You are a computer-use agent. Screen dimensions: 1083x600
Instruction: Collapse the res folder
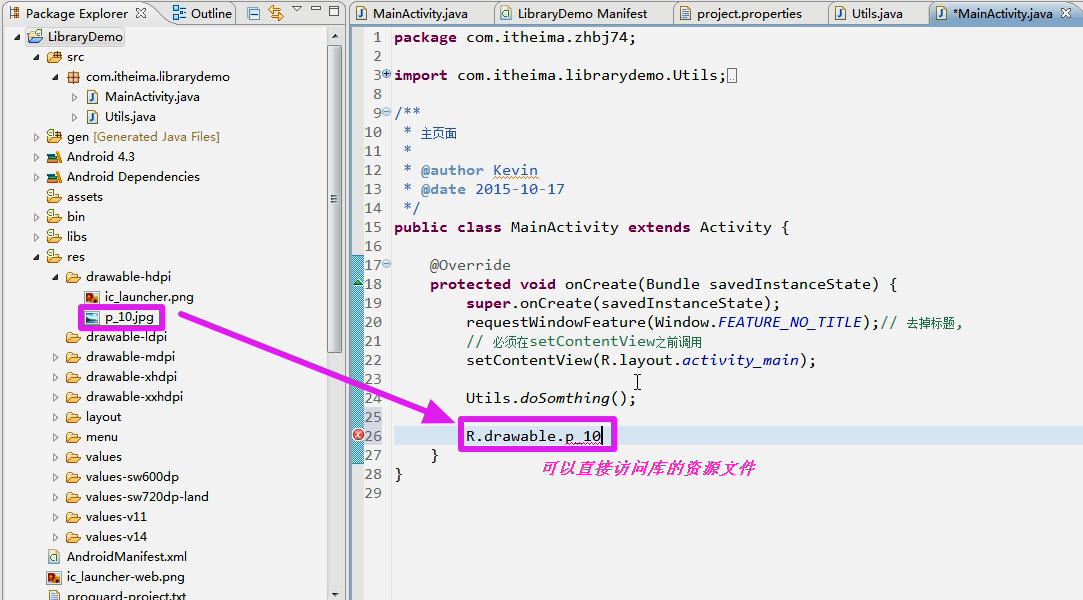pyautogui.click(x=37, y=257)
